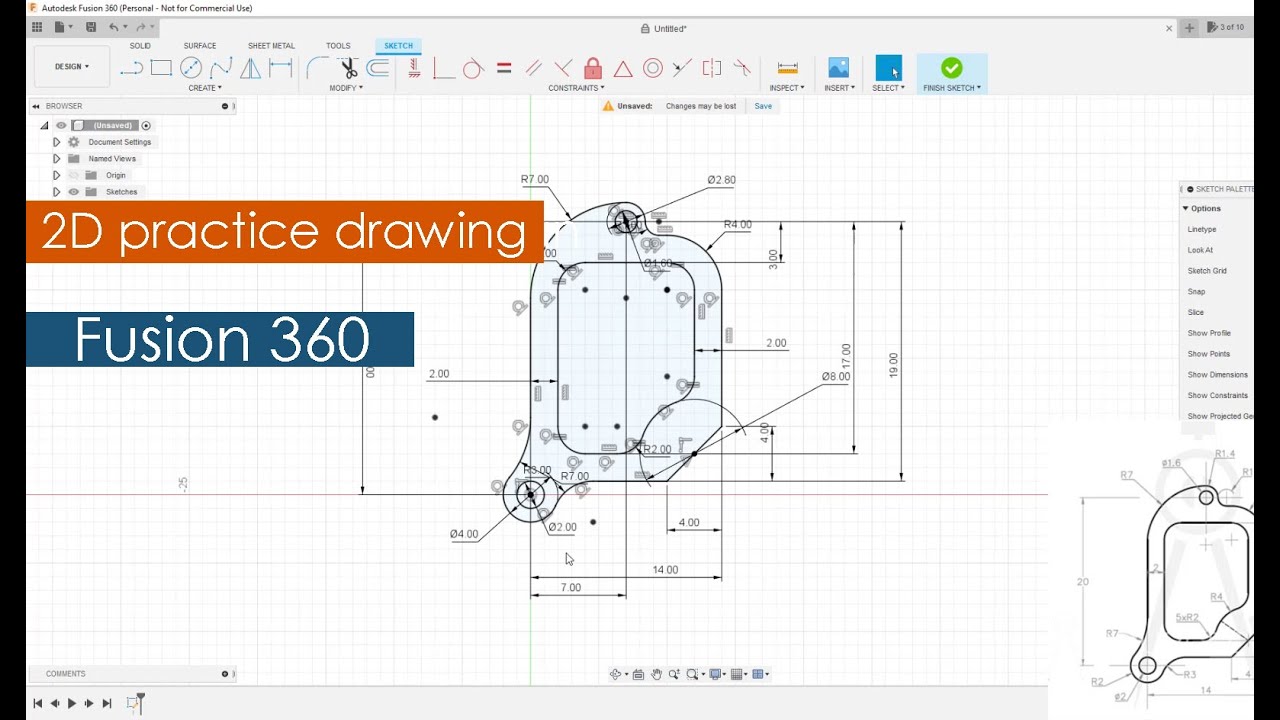Viewport: 1280px width, 720px height.
Task: Open the MODIFY dropdown menu
Action: pyautogui.click(x=346, y=88)
